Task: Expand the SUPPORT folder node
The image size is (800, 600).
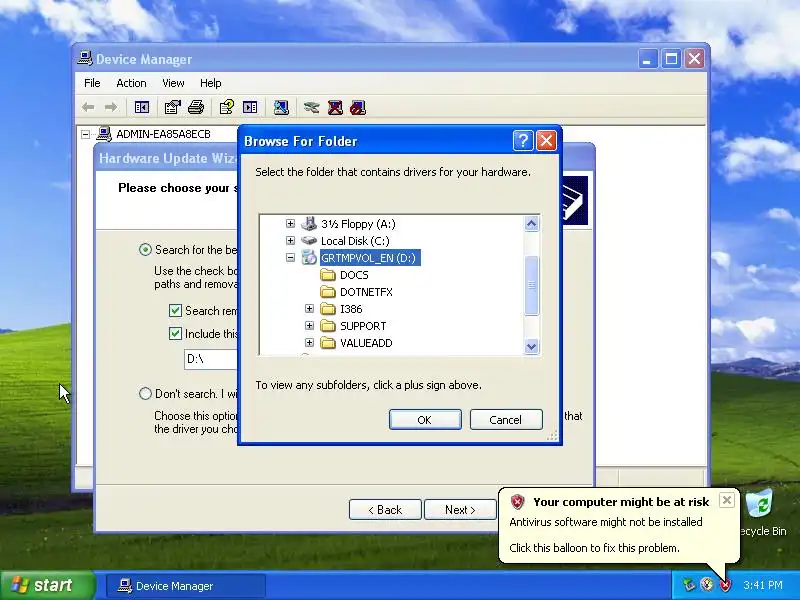Action: 309,326
